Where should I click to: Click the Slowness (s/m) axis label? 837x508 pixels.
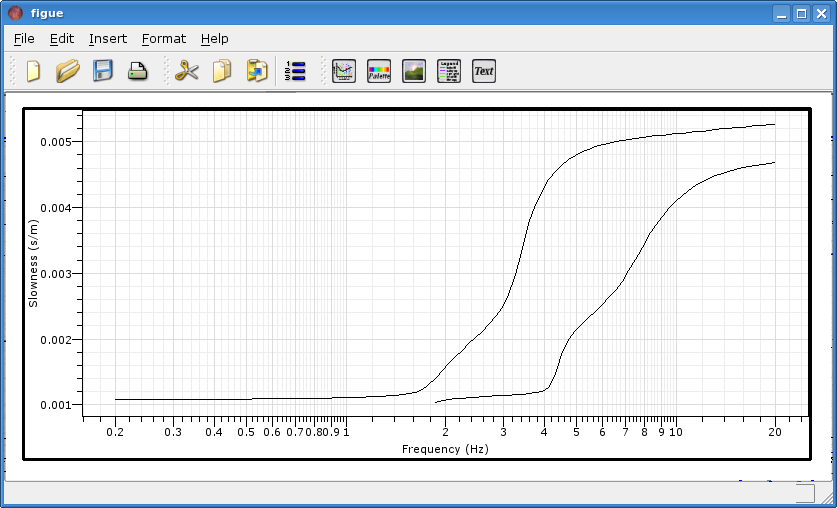click(33, 263)
